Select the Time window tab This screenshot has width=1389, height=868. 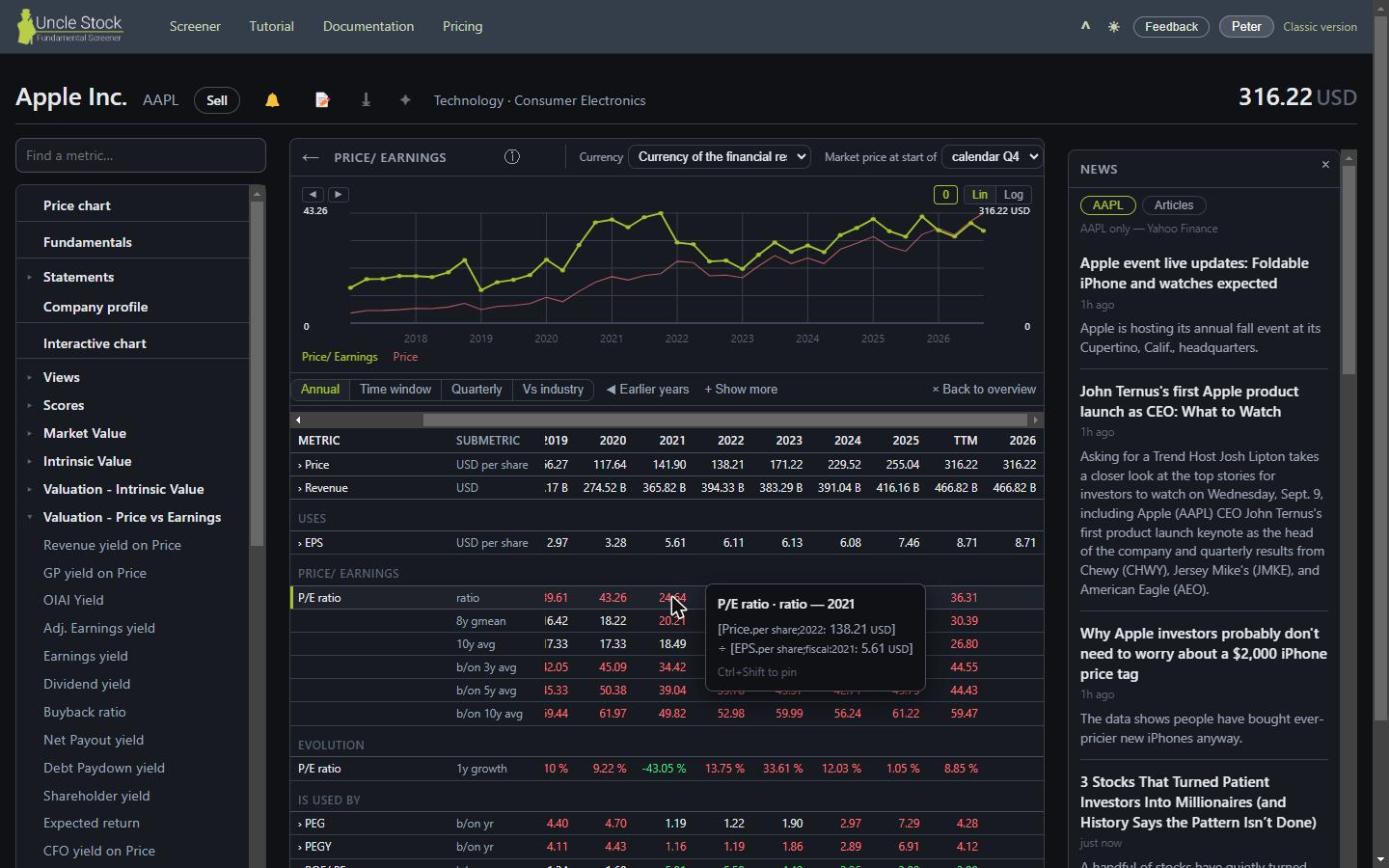tap(395, 390)
